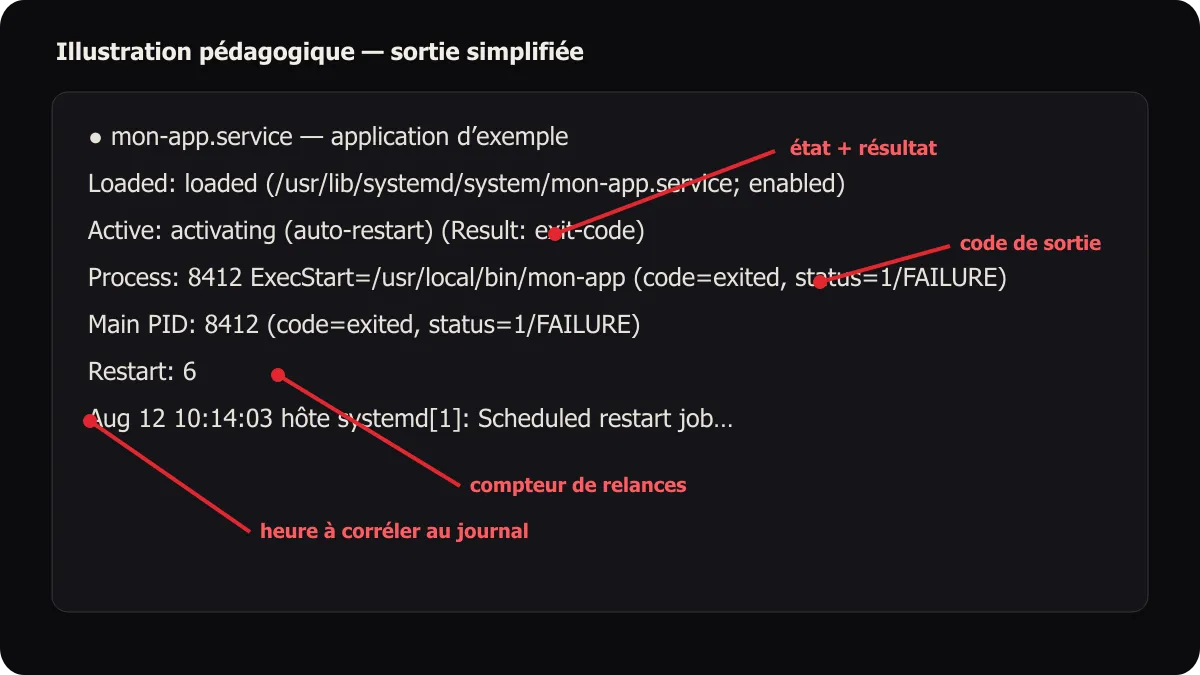Select the 'compteur de relances' annotation label
The height and width of the screenshot is (675, 1200).
pos(578,485)
